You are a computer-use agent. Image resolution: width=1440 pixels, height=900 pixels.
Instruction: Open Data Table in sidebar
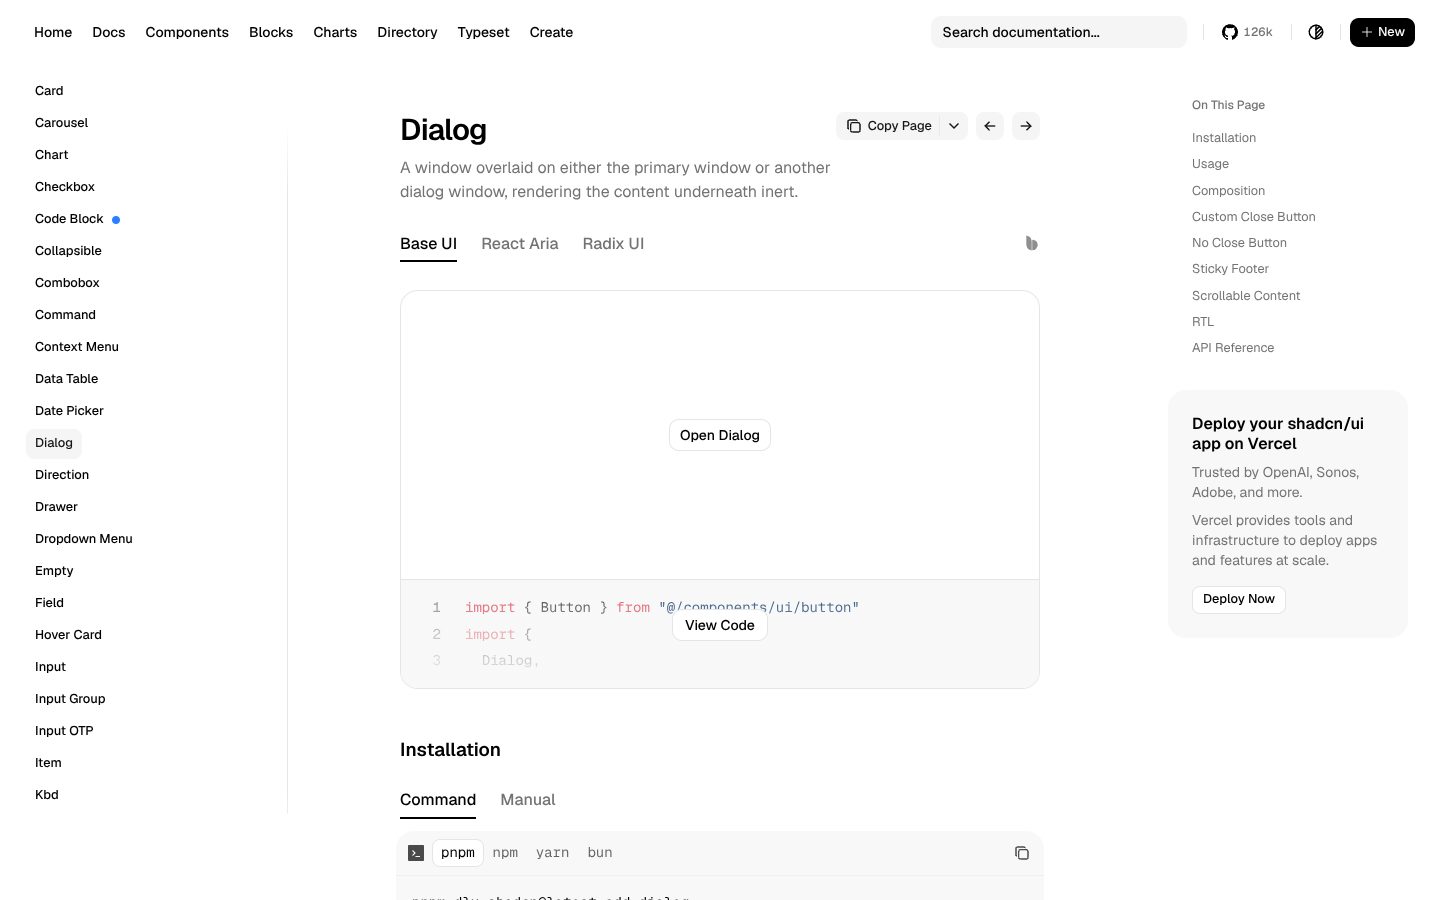pyautogui.click(x=67, y=379)
